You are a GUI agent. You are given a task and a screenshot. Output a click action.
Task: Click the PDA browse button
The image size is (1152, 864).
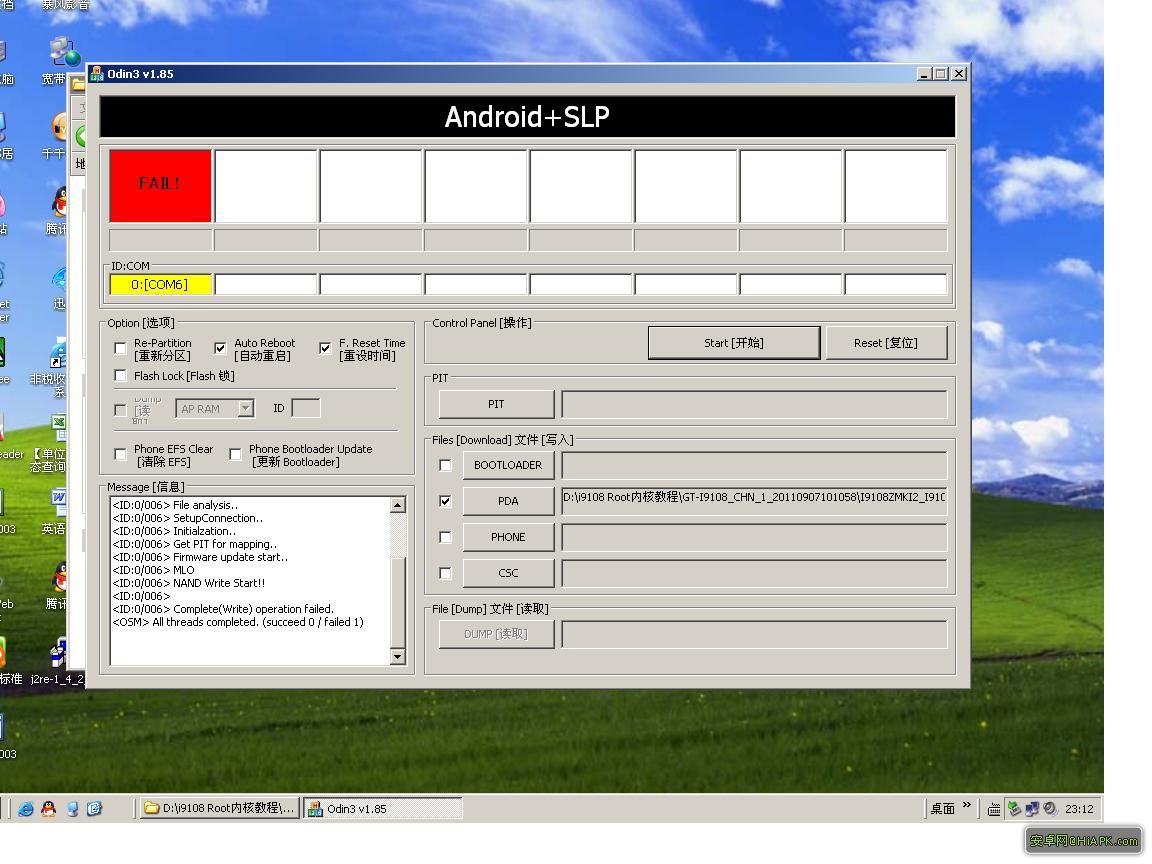coord(508,501)
